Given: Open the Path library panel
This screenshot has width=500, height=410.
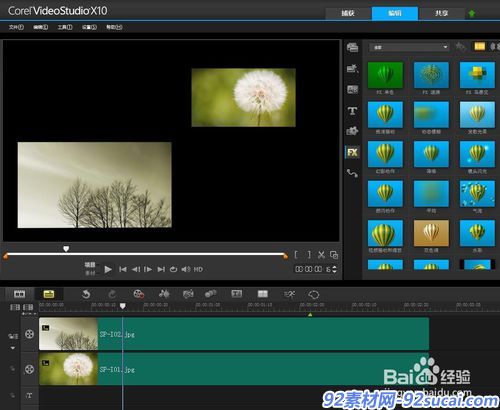Looking at the screenshot, I should 352,173.
